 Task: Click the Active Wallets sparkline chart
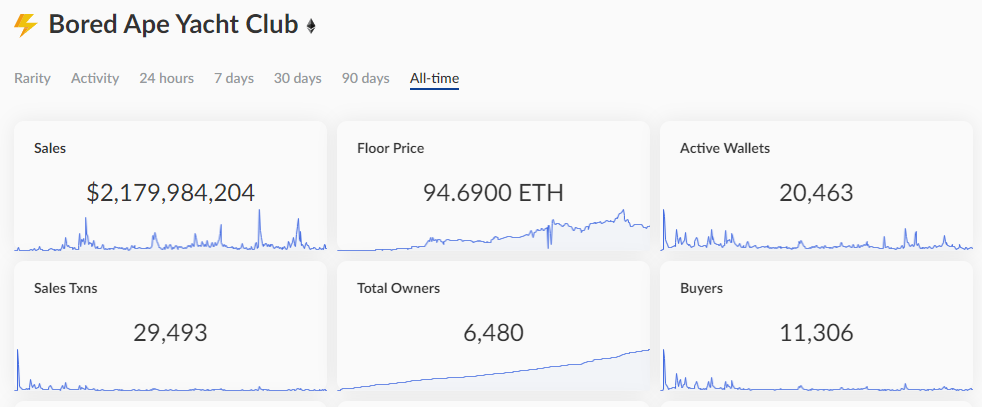pos(816,240)
